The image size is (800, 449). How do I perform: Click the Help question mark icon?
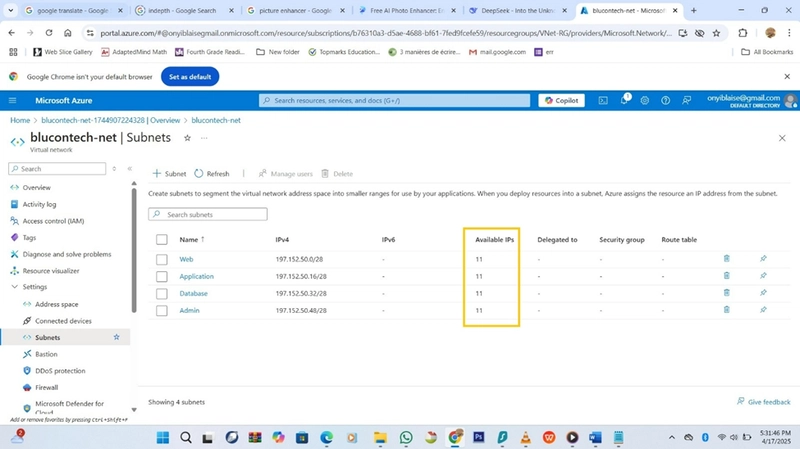tap(665, 101)
